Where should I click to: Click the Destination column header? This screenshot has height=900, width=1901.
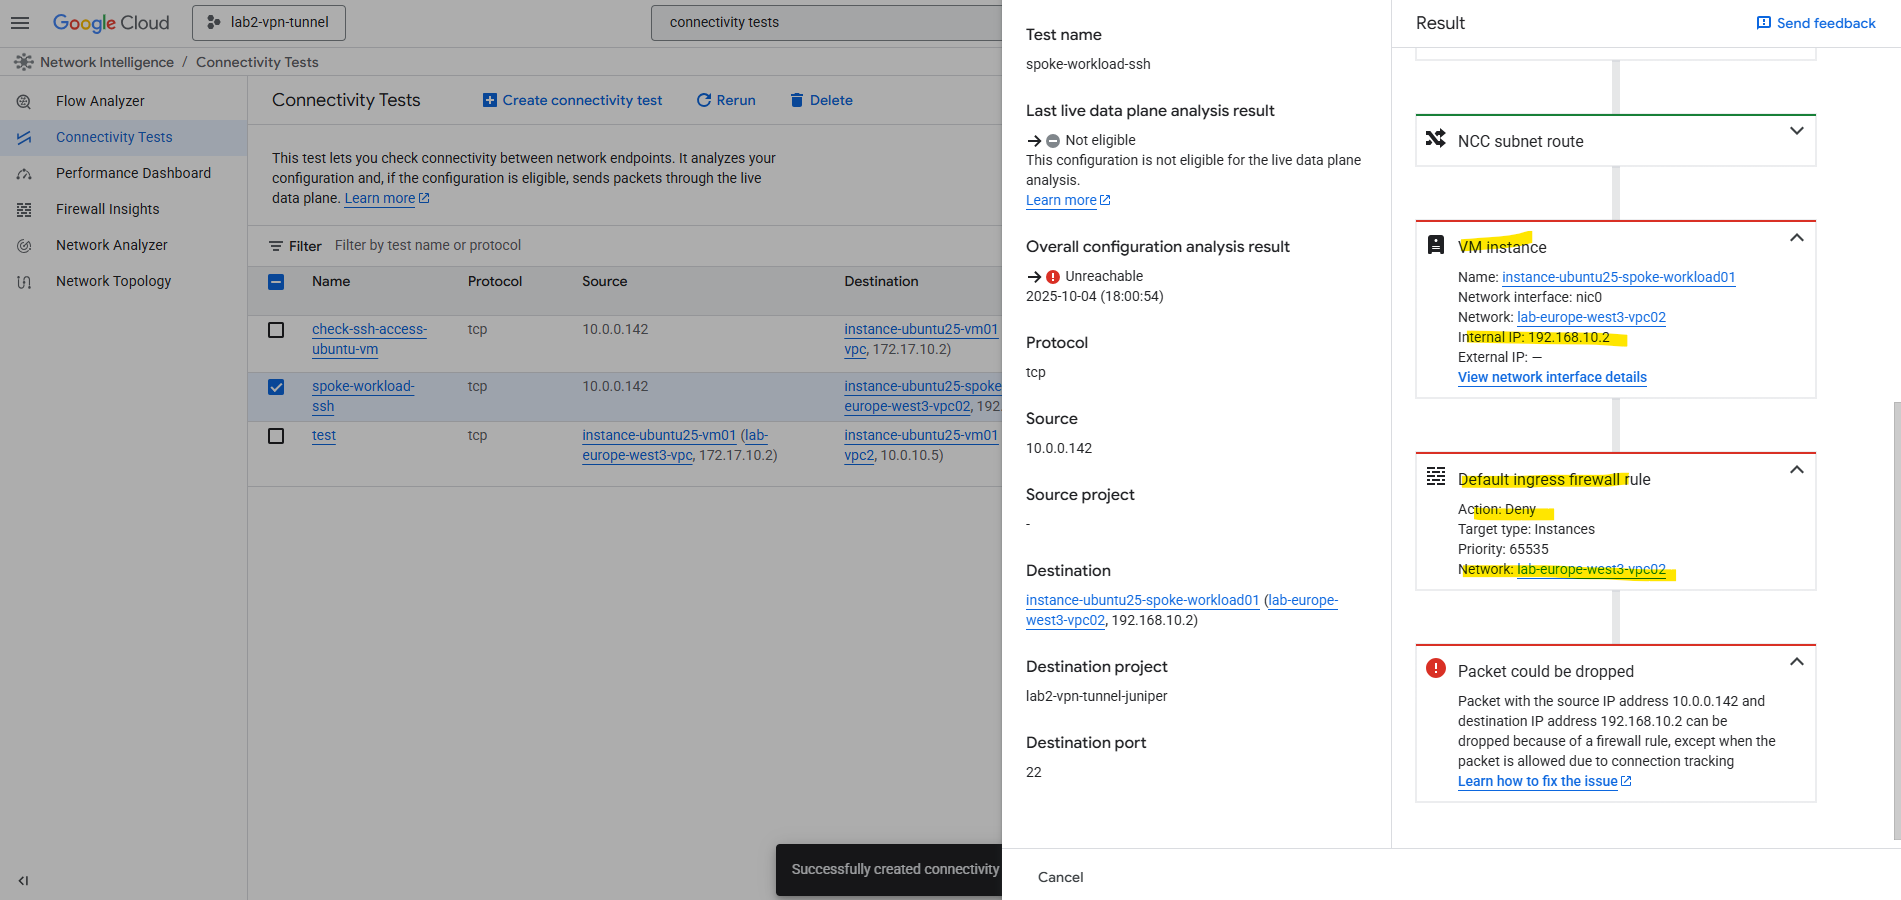point(881,281)
